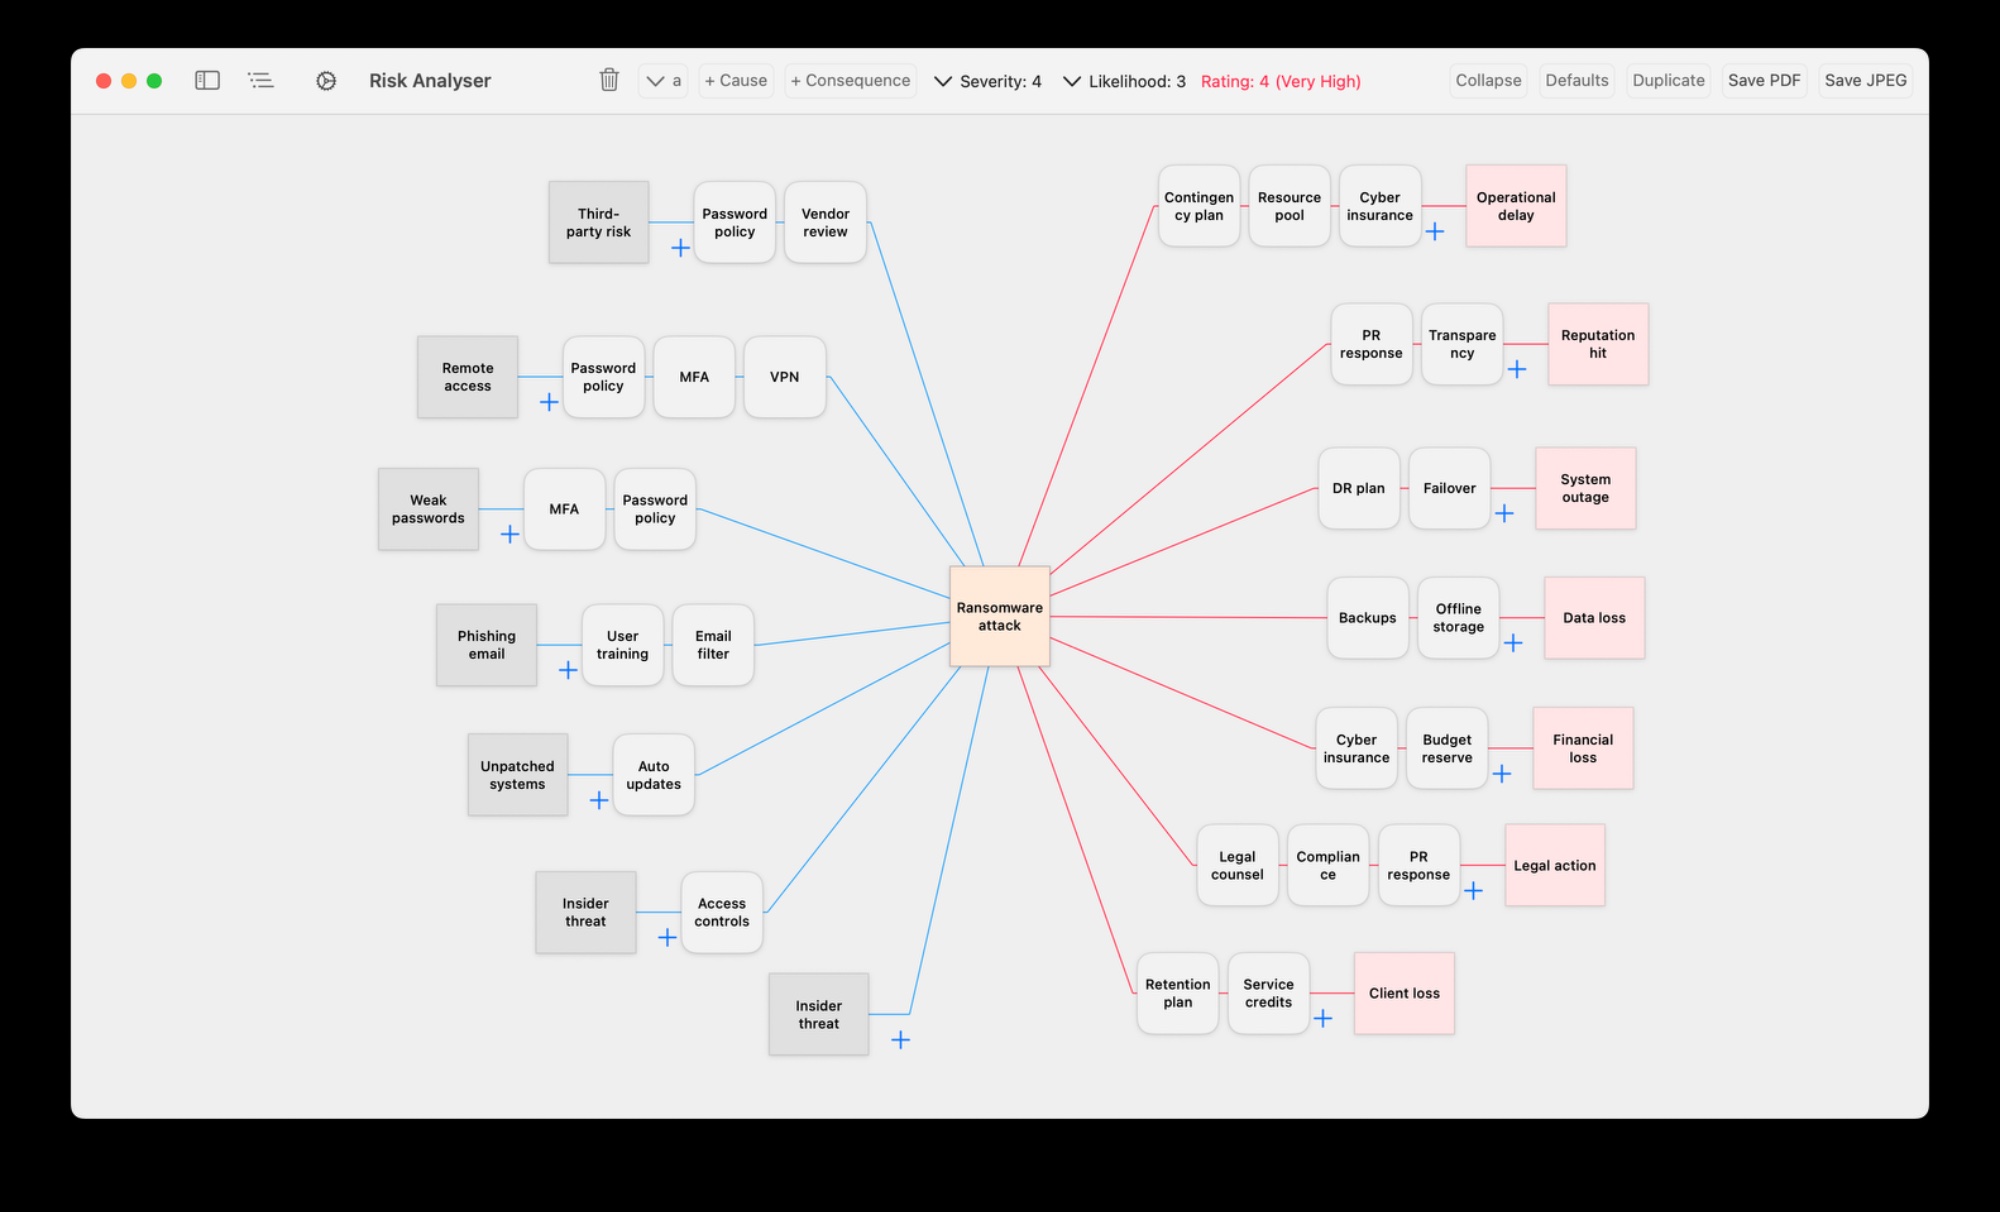Click the plus icon beside Offline storage on Data loss branch
Screen dimensions: 2000x1212
(x=1513, y=643)
